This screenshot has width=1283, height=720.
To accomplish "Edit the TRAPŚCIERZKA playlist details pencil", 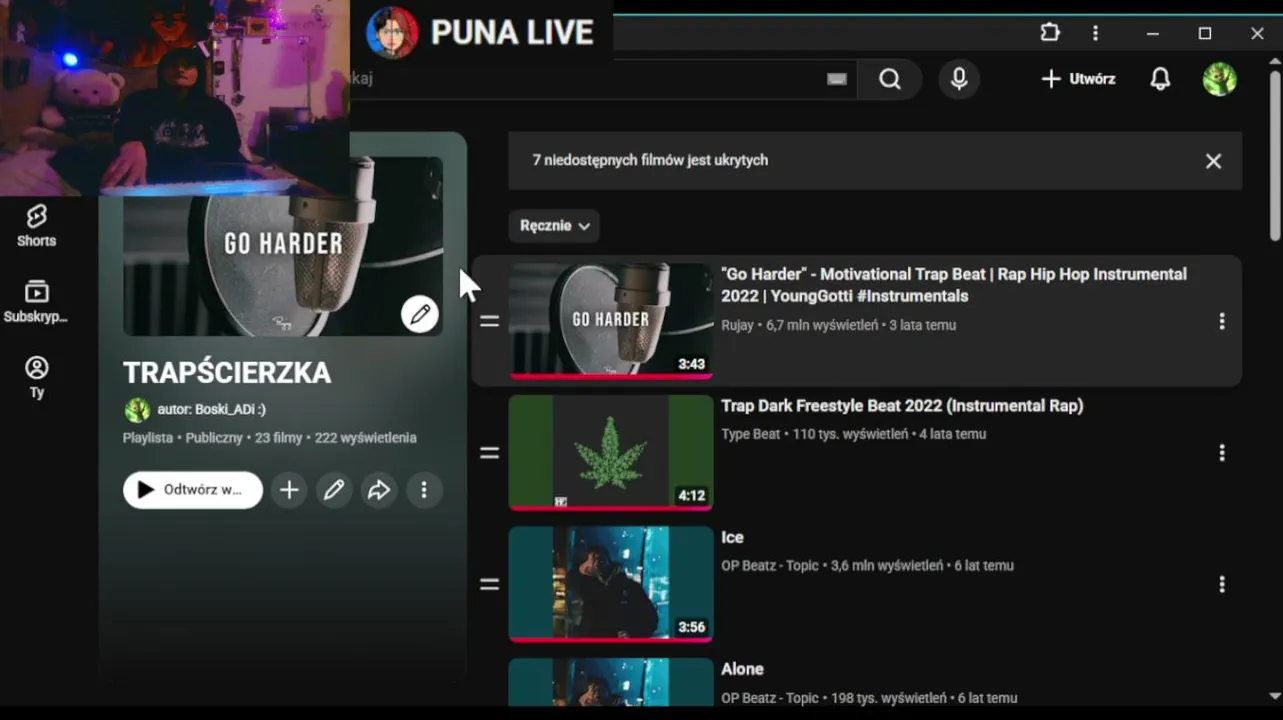I will 334,490.
